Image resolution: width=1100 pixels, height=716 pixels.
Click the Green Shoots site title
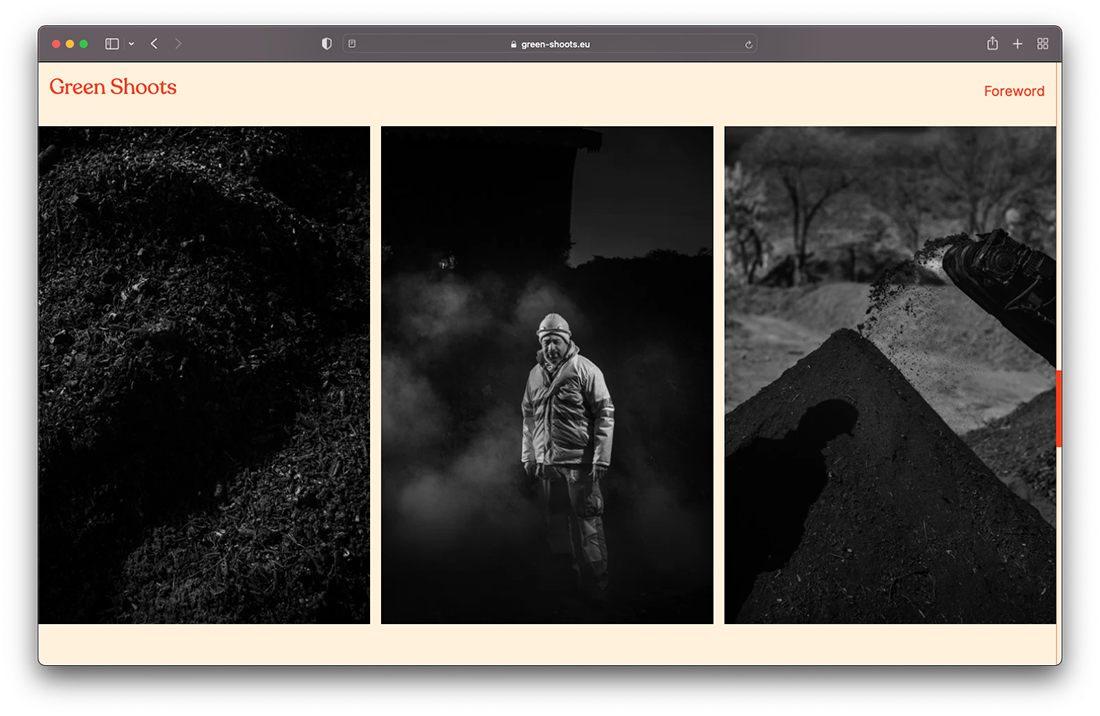113,86
